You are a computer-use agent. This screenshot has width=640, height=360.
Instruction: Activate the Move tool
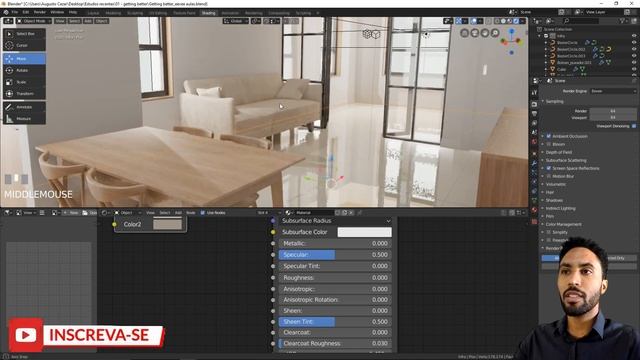point(24,59)
